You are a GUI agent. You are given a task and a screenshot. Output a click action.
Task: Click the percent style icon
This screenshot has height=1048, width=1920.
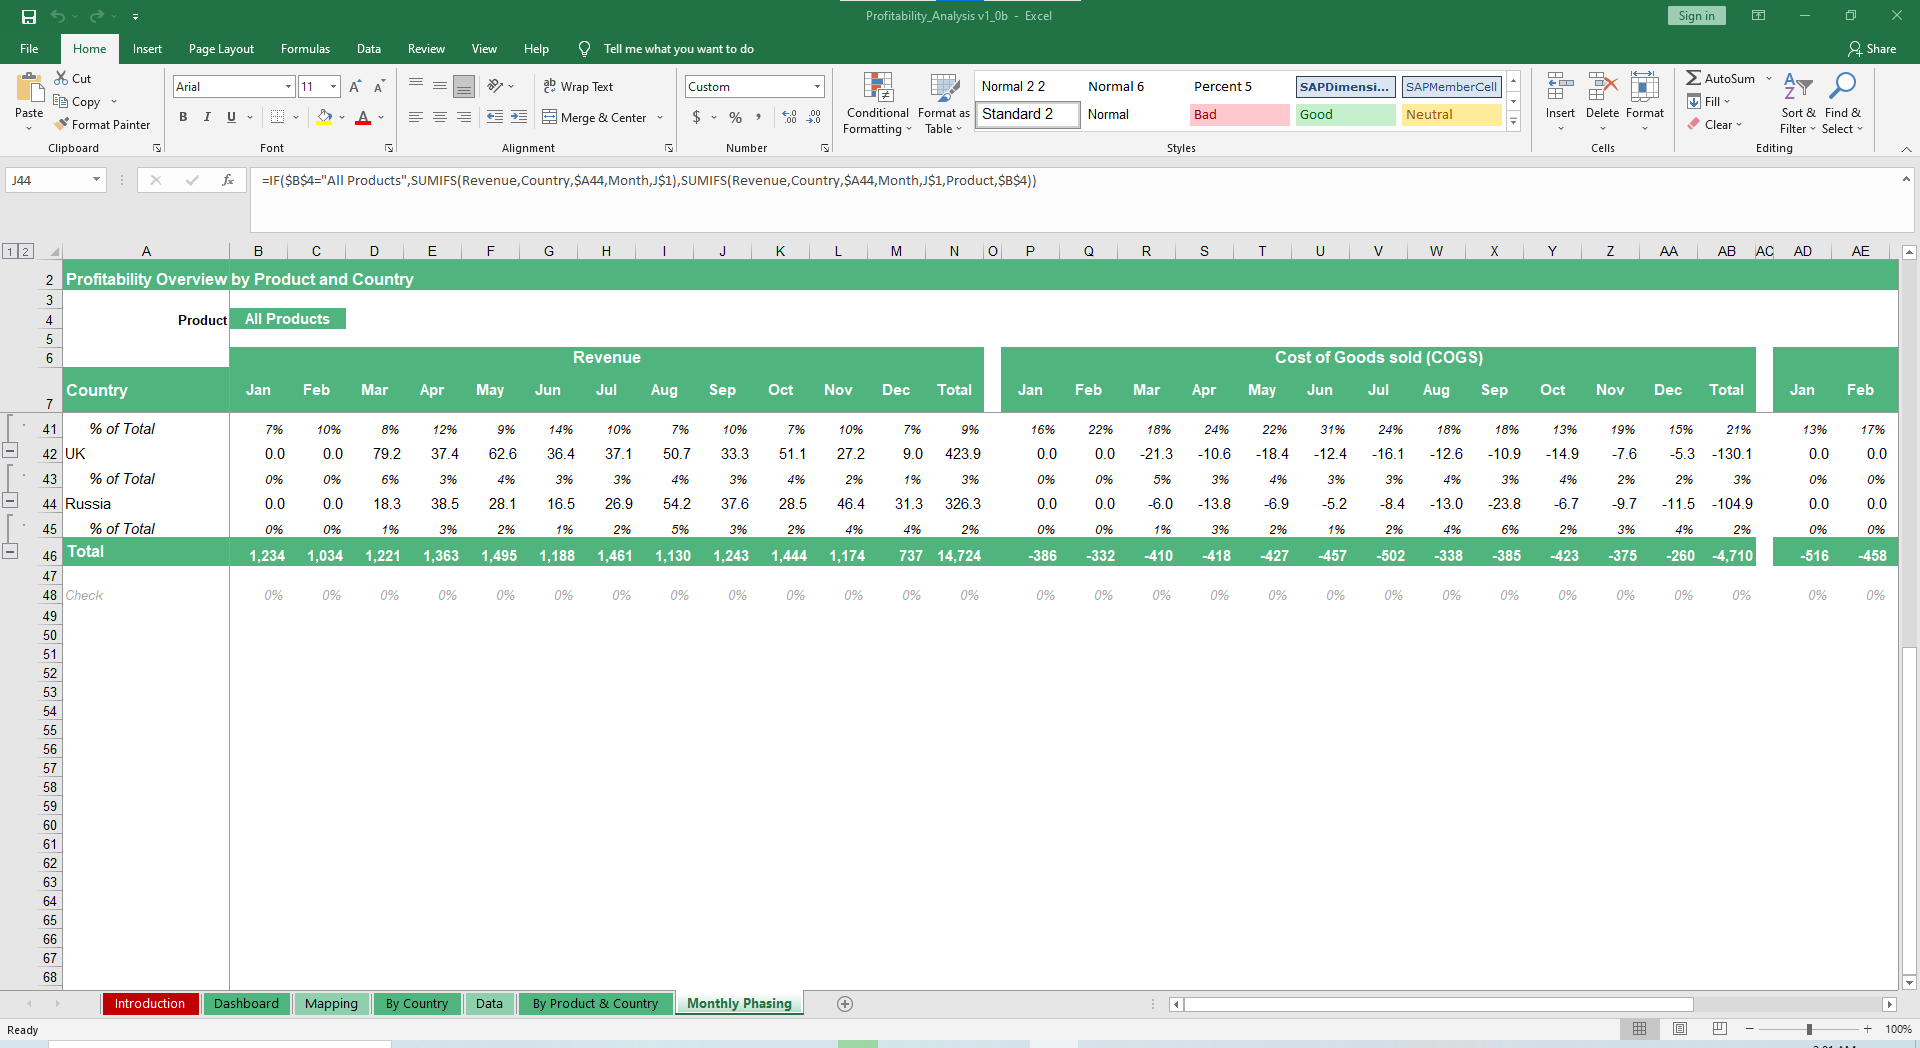point(735,118)
